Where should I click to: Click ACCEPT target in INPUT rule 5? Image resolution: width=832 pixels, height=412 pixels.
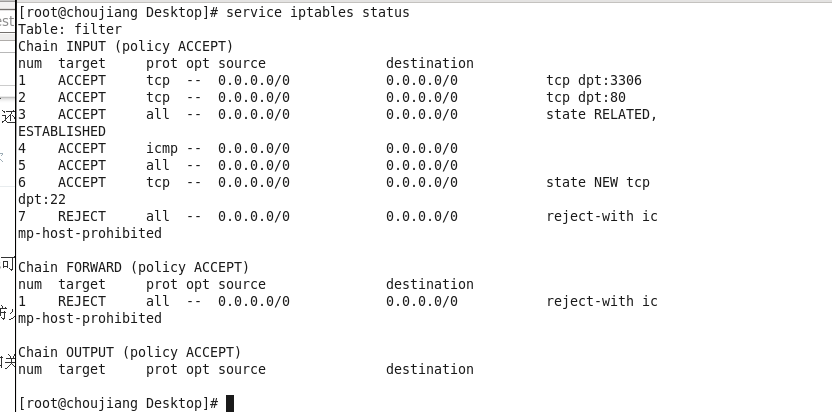(82, 165)
